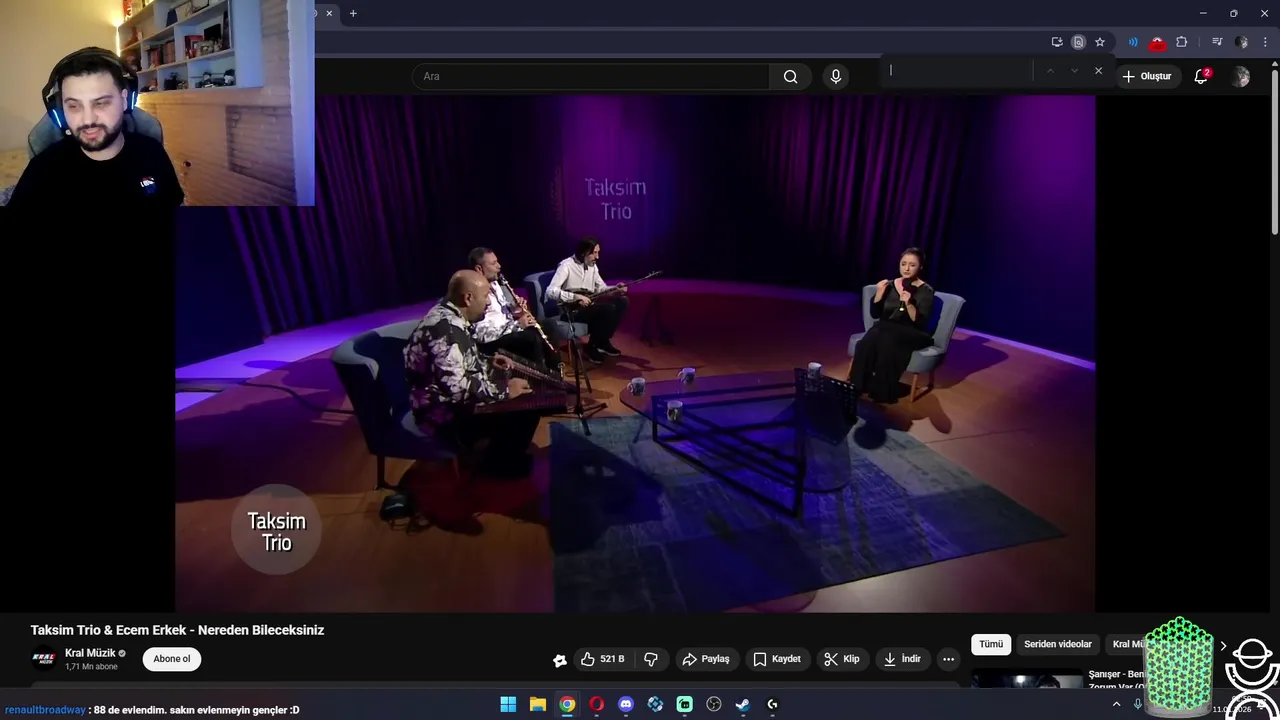Go to previous find result
1280x720 pixels.
click(1050, 71)
